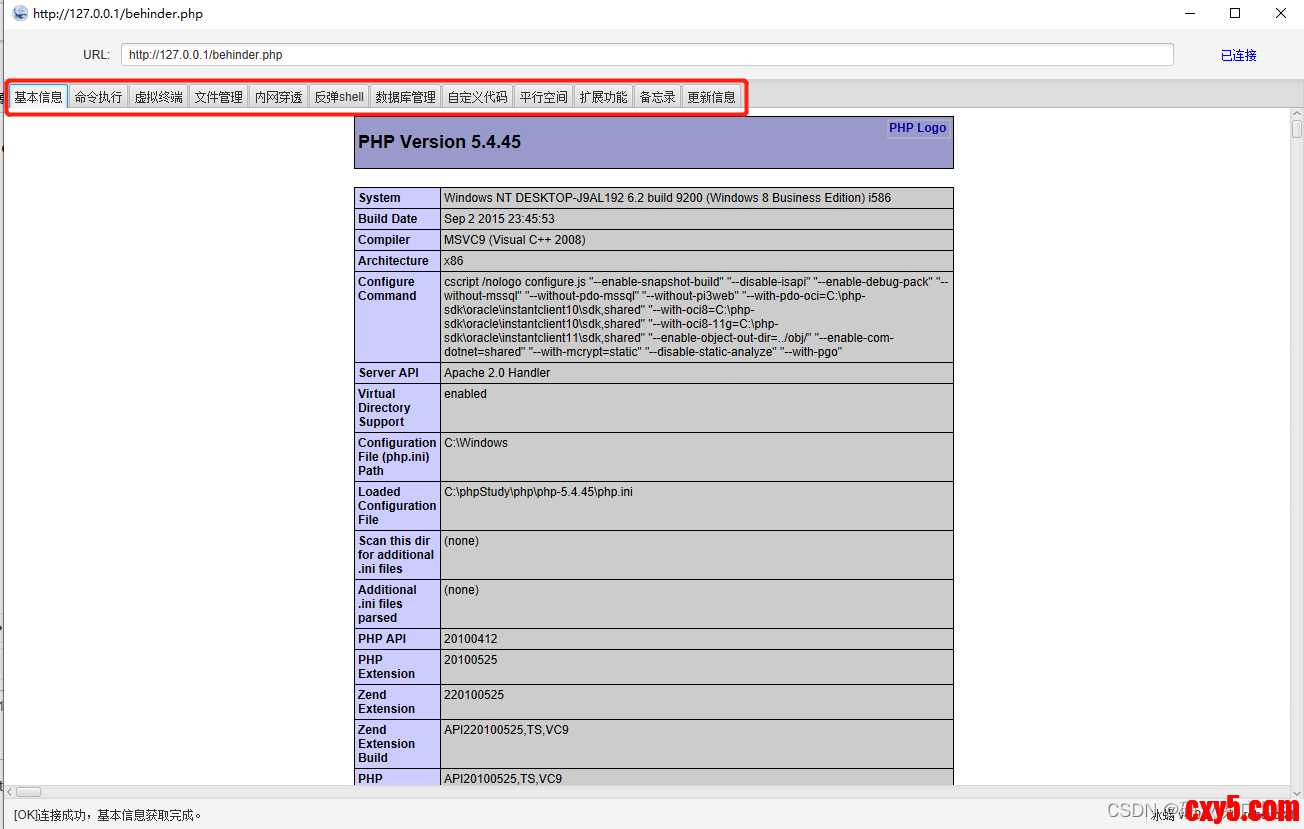Click the 反弹shell tab
The image size is (1304, 829).
[x=339, y=97]
